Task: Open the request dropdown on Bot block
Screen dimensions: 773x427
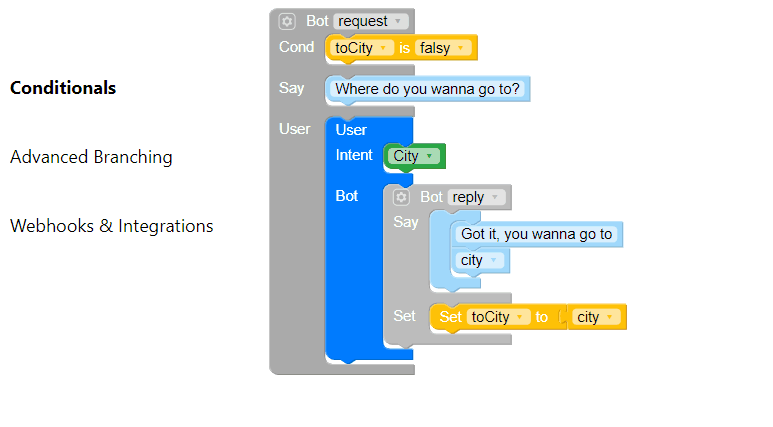Action: coord(371,21)
